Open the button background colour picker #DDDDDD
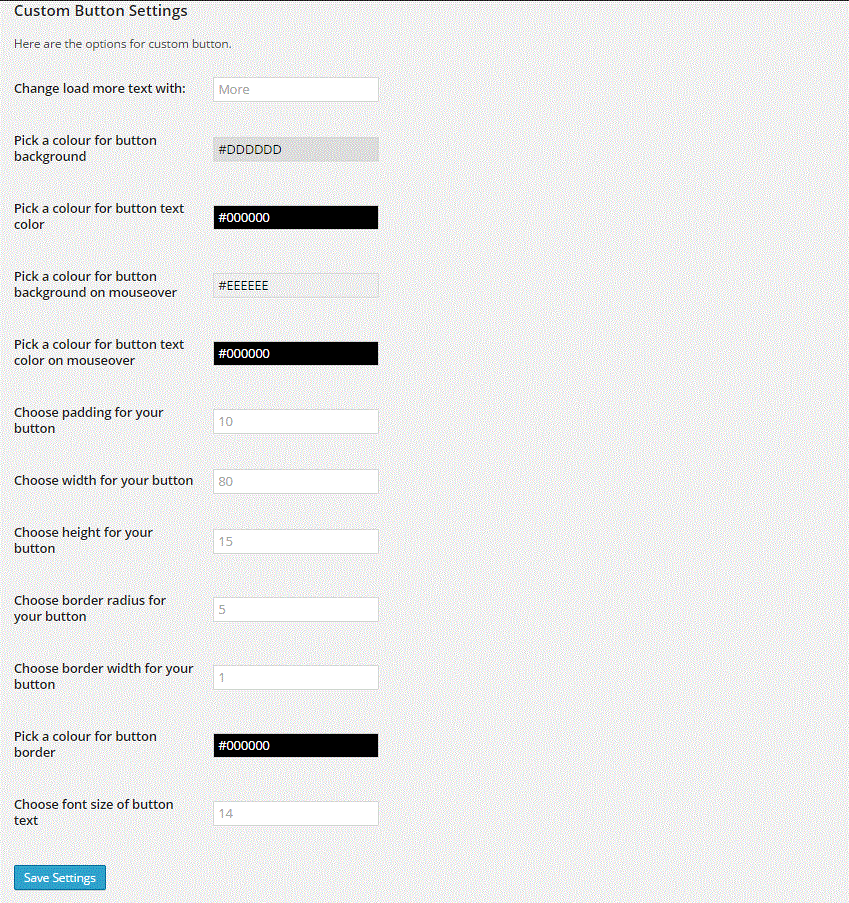The height and width of the screenshot is (903, 849). [295, 149]
